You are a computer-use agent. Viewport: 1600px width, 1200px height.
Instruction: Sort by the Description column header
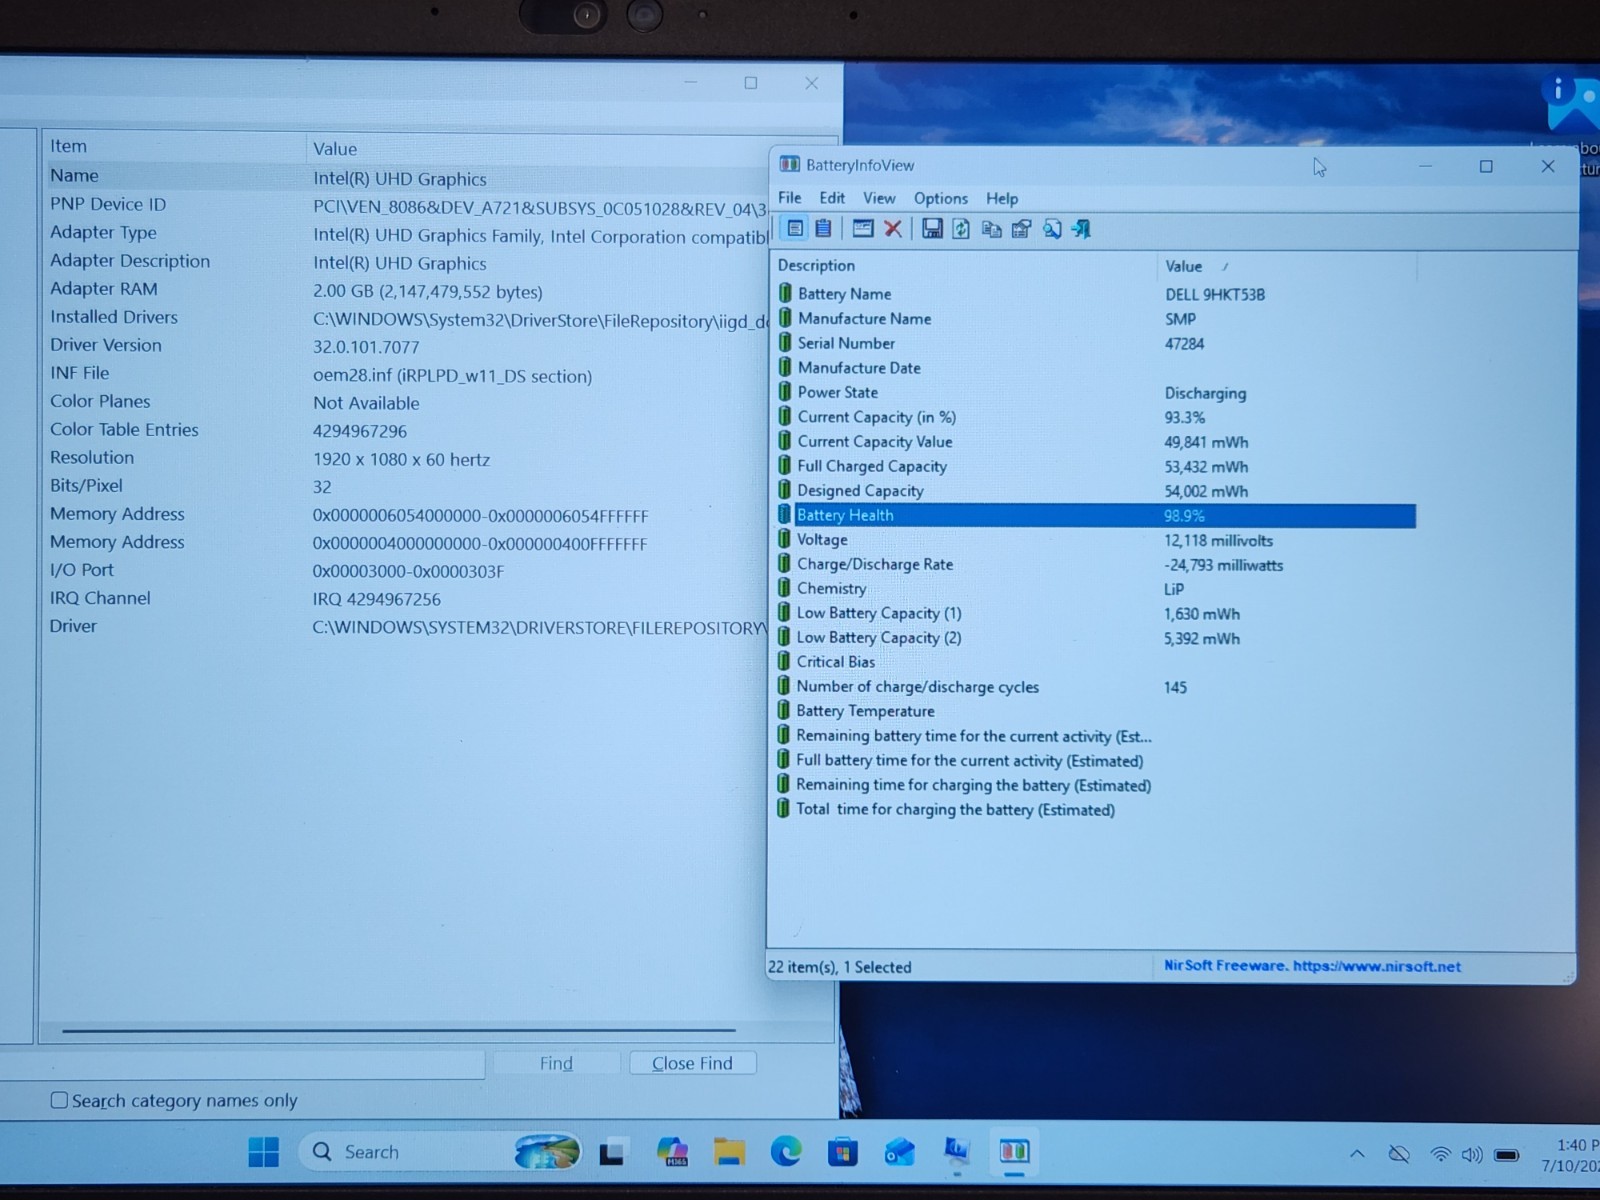[964, 266]
